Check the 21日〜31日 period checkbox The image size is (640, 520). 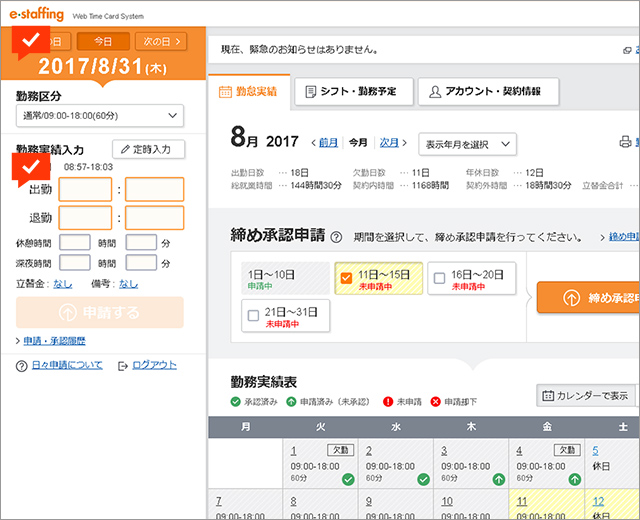point(253,317)
